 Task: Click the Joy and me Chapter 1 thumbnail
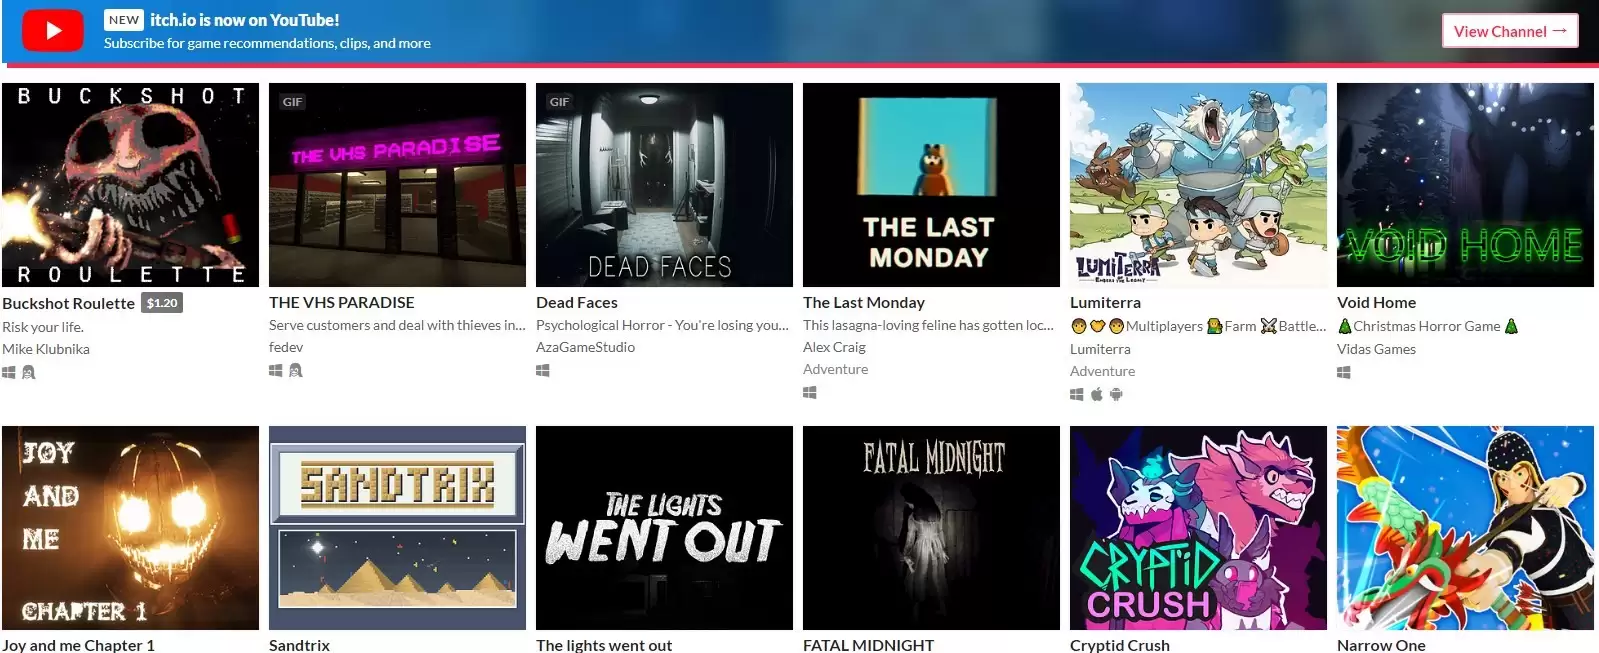point(130,527)
